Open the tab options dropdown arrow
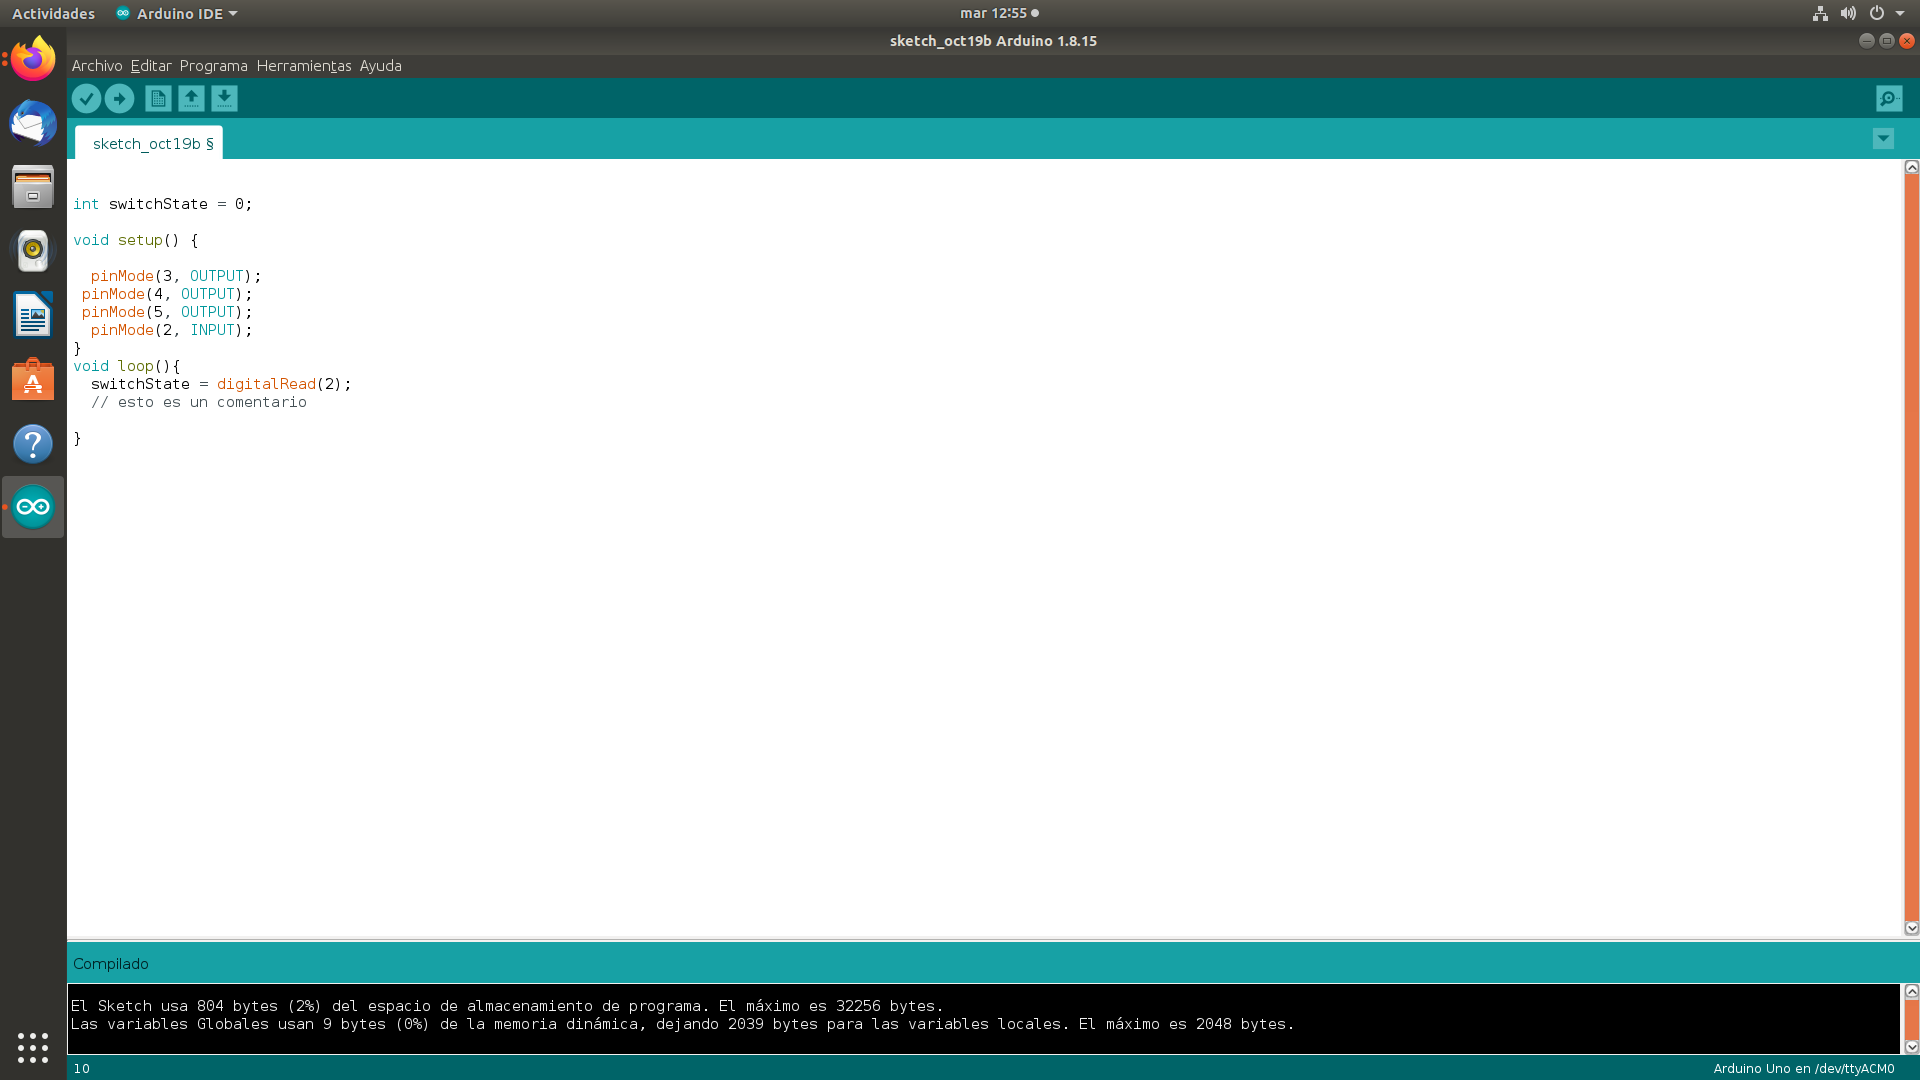 (x=1883, y=139)
